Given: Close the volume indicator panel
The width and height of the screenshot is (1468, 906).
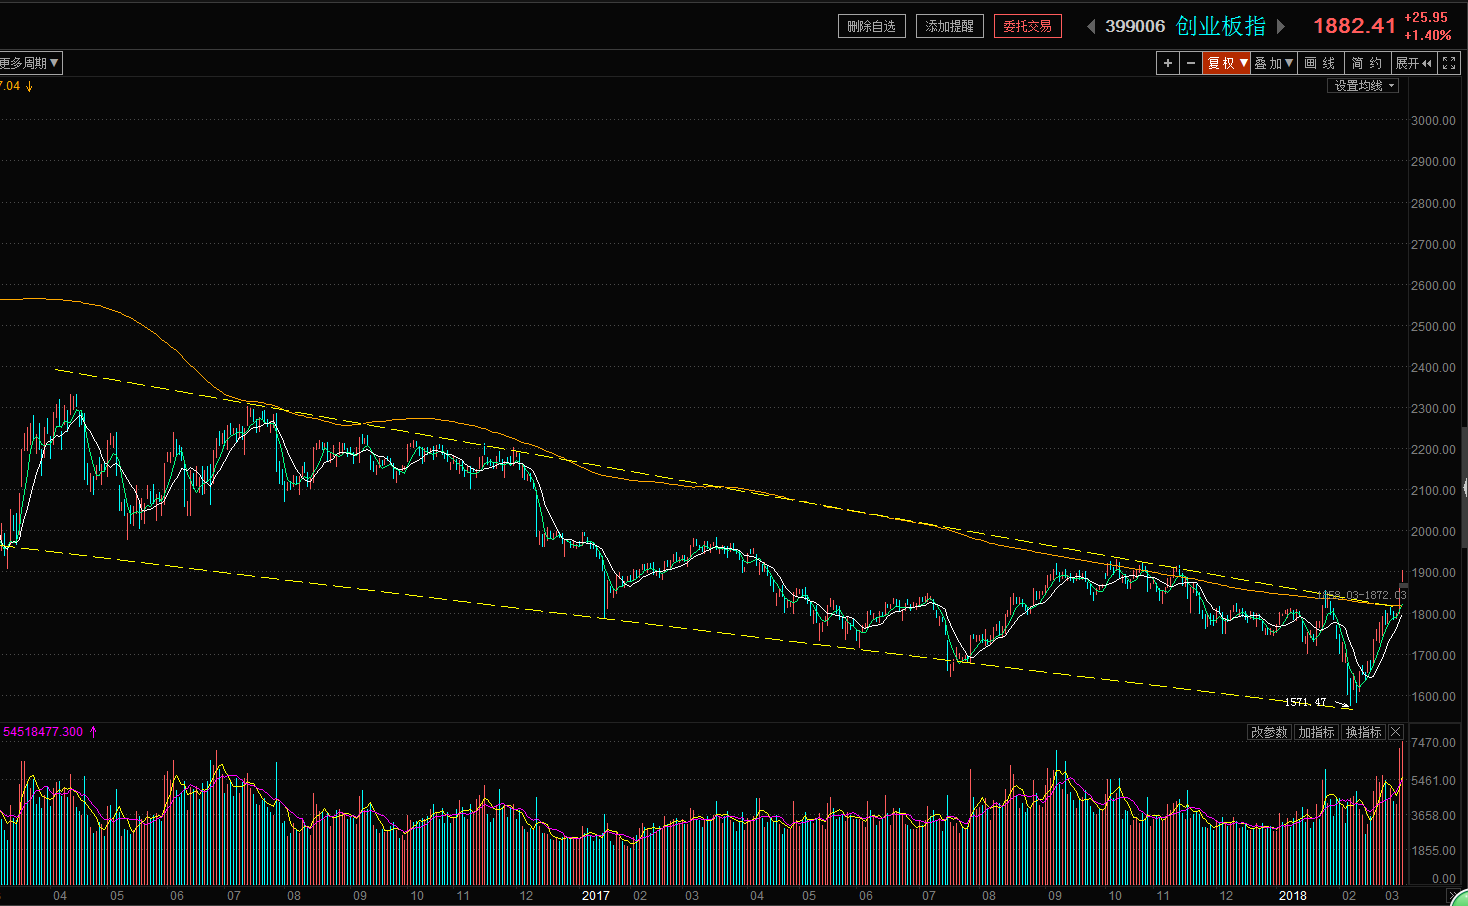Looking at the screenshot, I should tap(1396, 732).
